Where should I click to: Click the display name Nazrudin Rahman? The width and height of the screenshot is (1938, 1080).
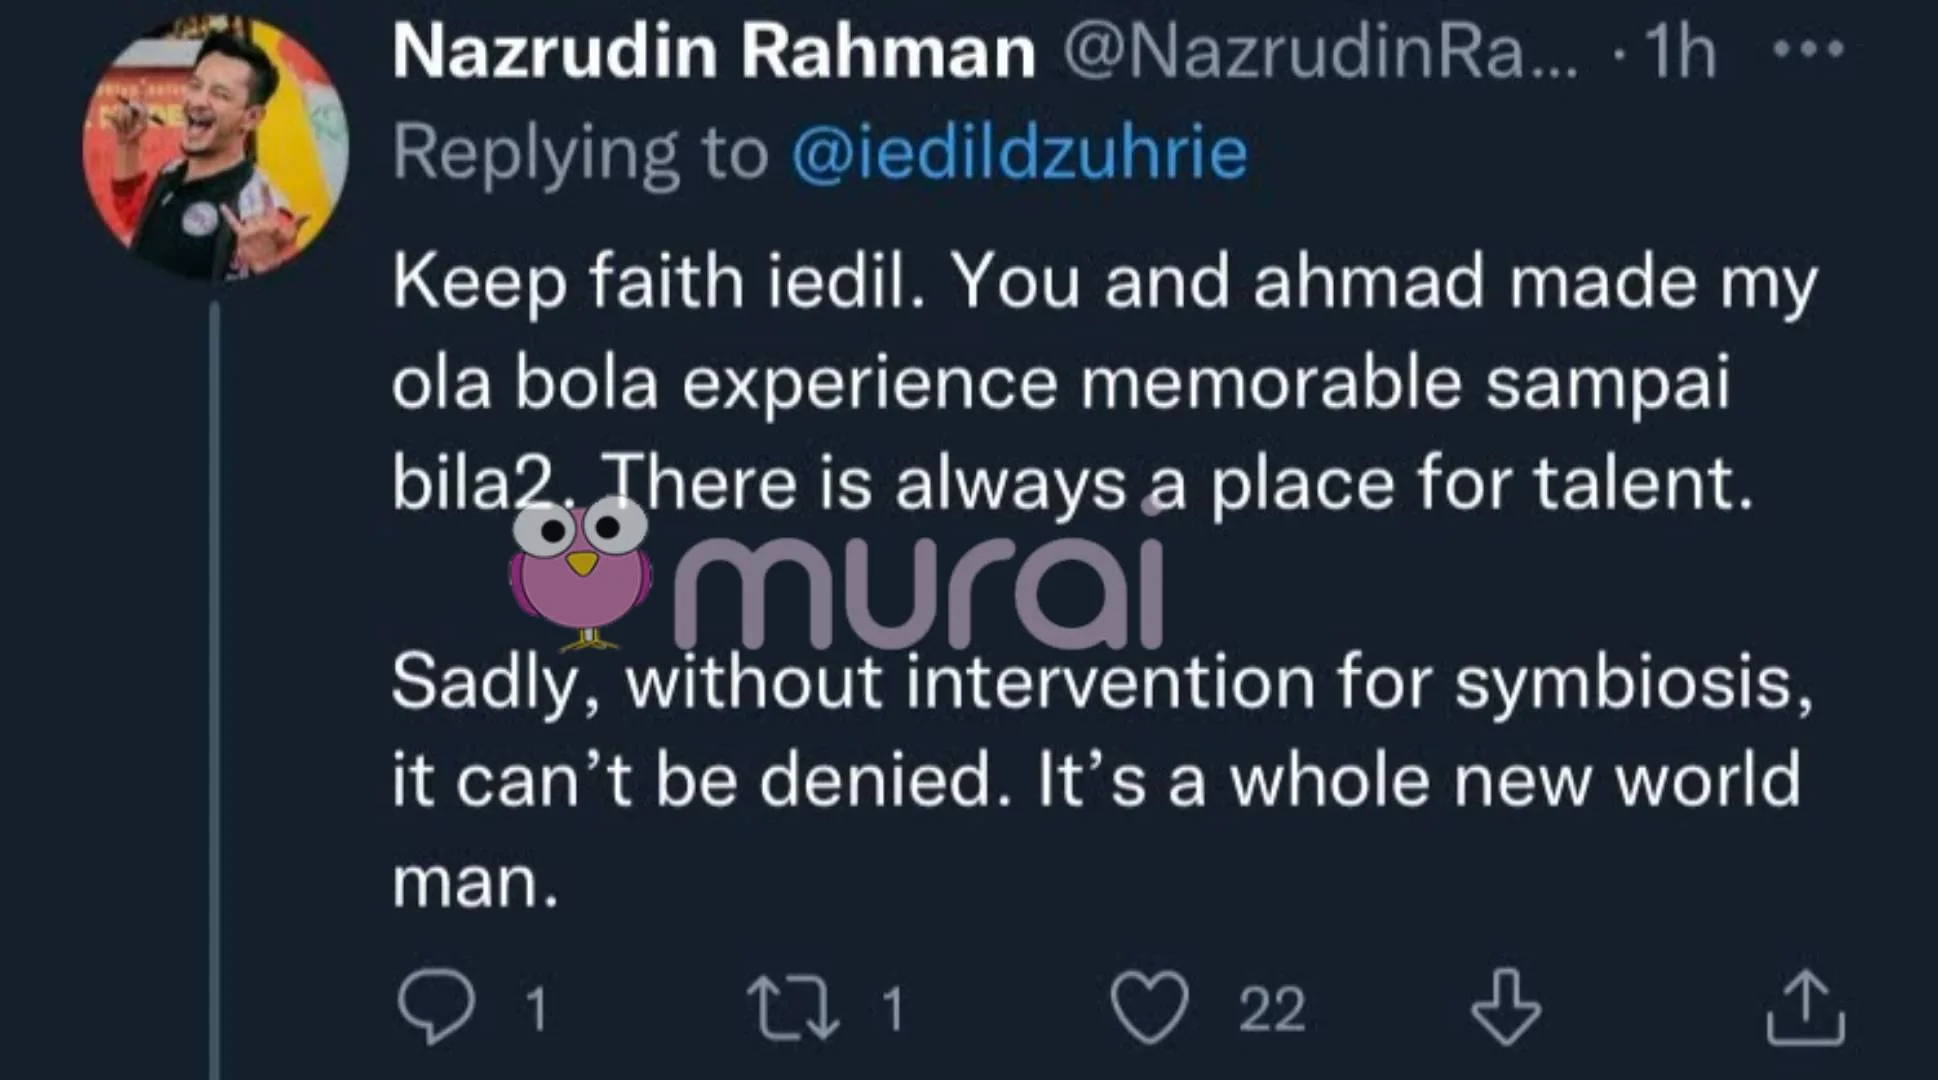(x=714, y=51)
